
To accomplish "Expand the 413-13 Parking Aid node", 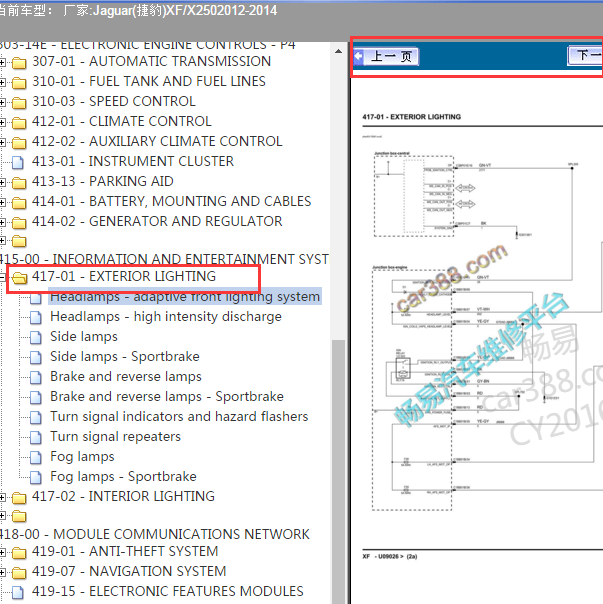I will [x=2, y=182].
